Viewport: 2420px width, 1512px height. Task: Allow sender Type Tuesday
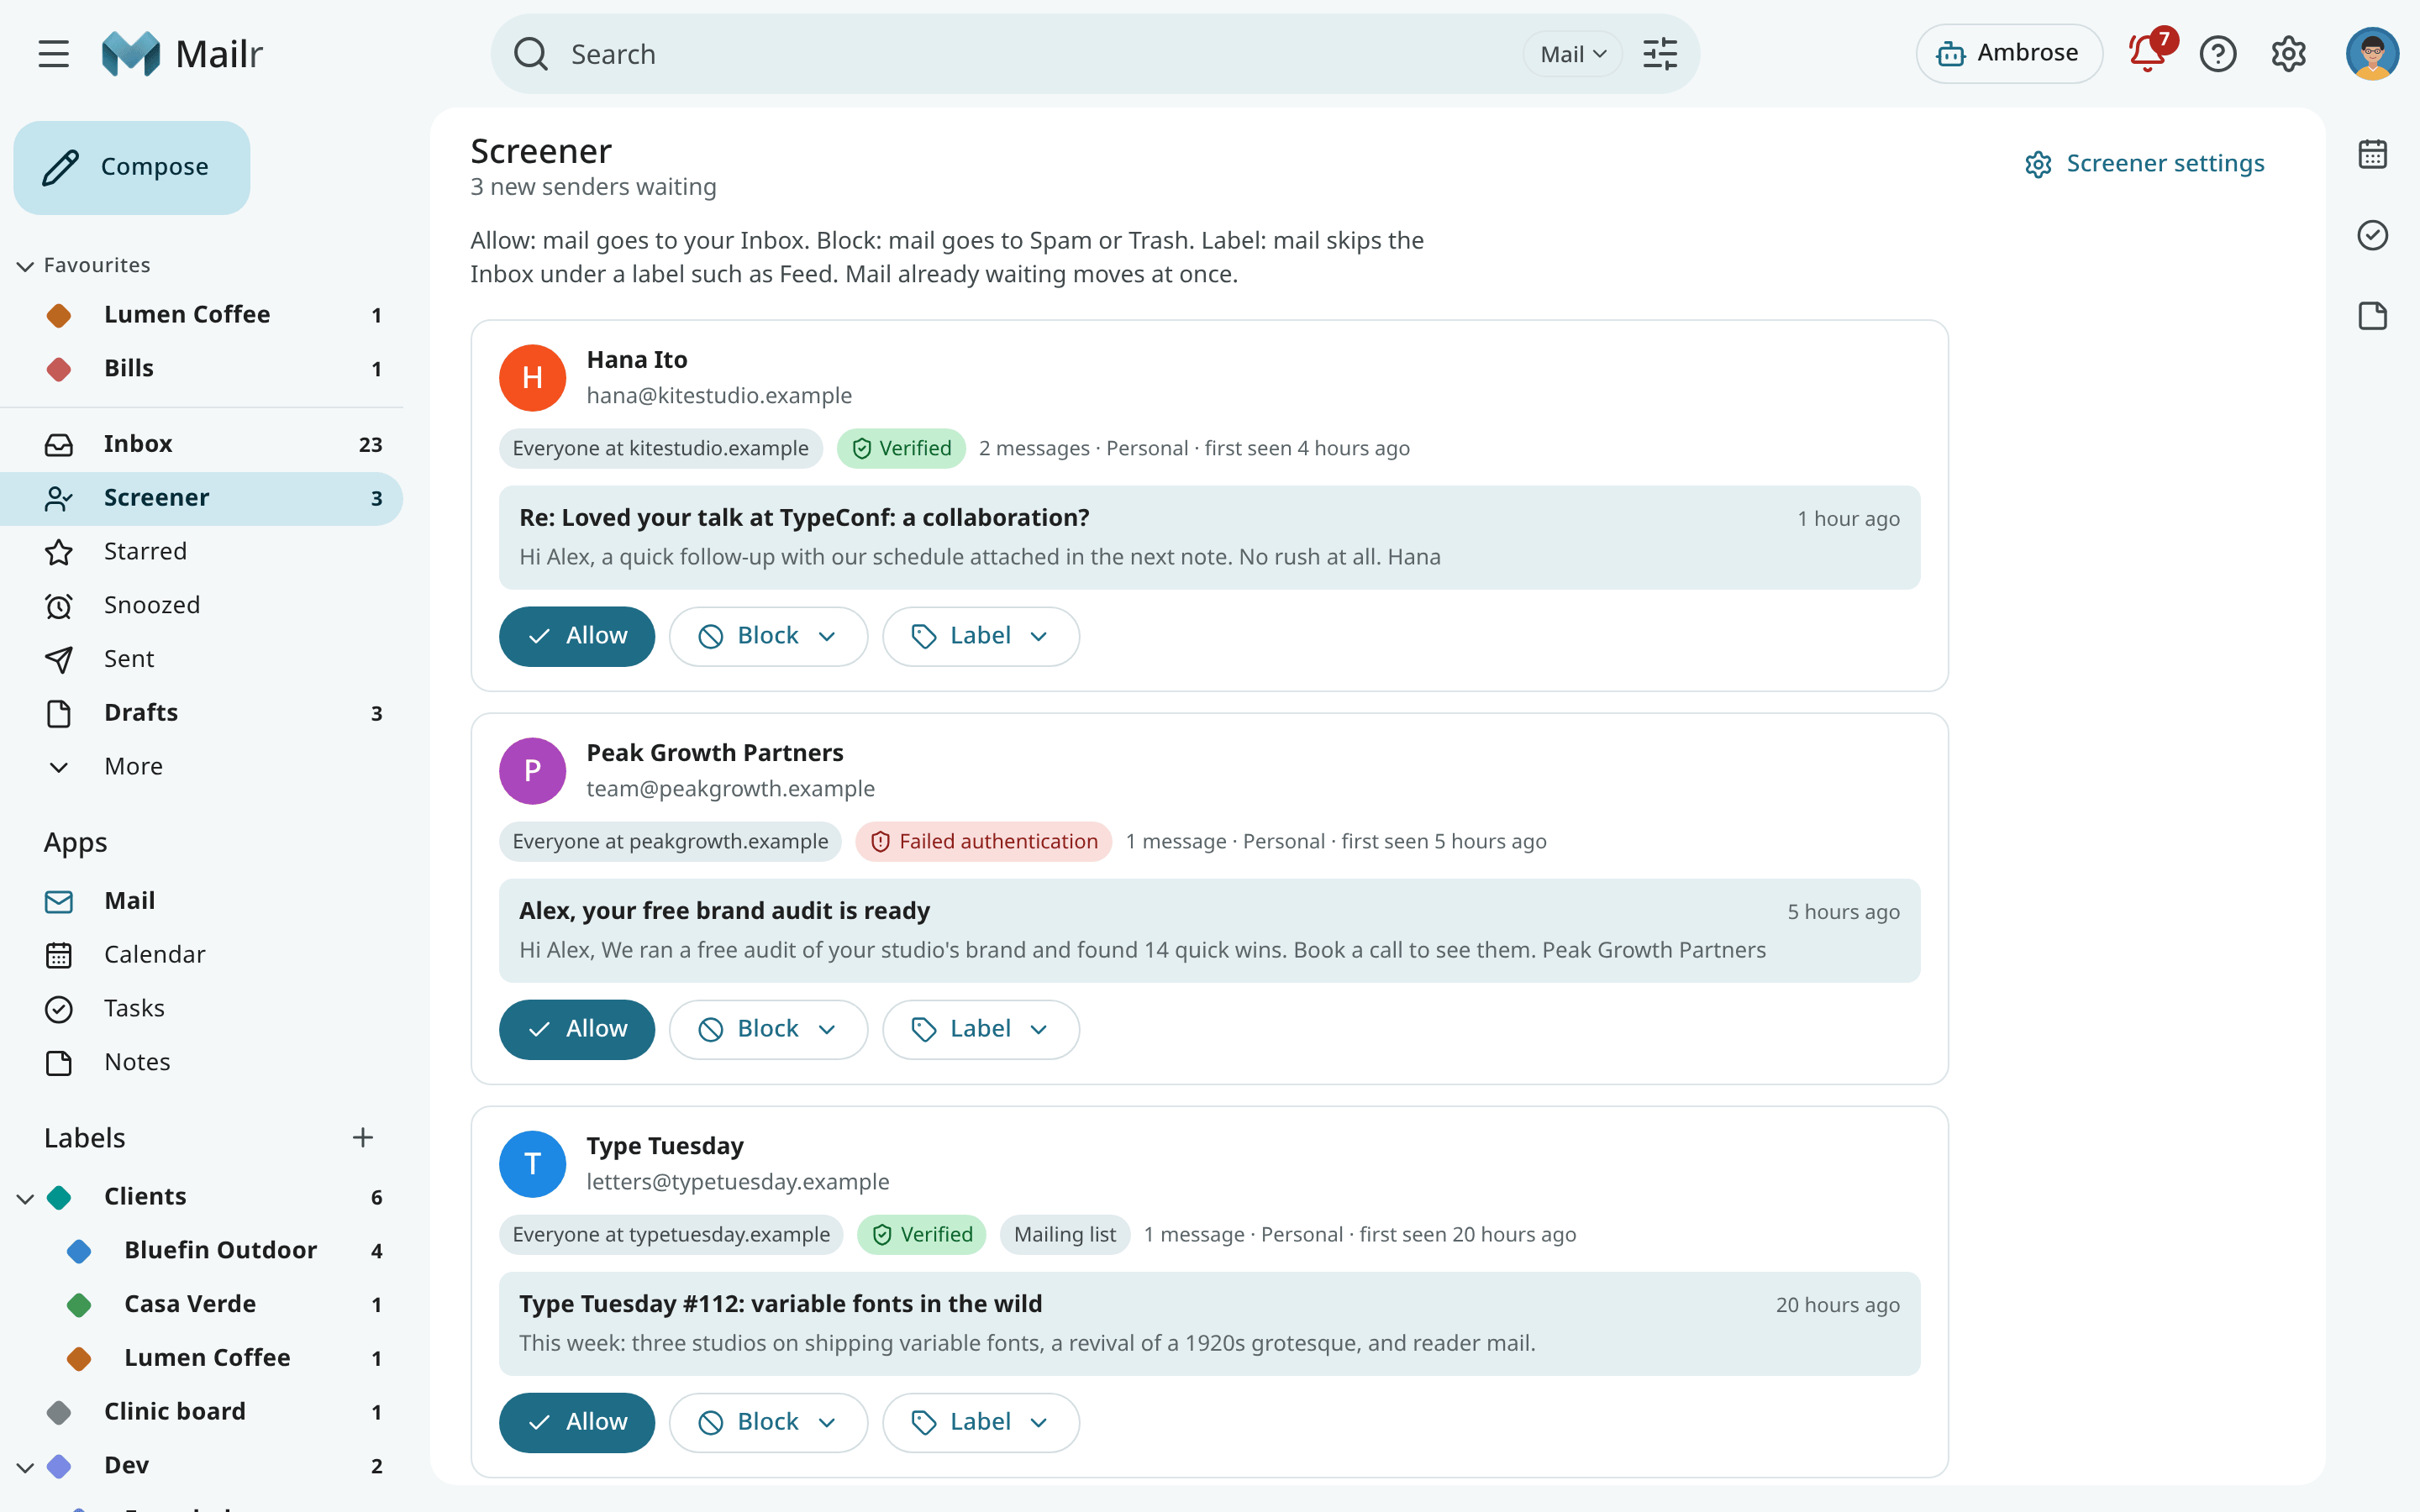(x=576, y=1422)
